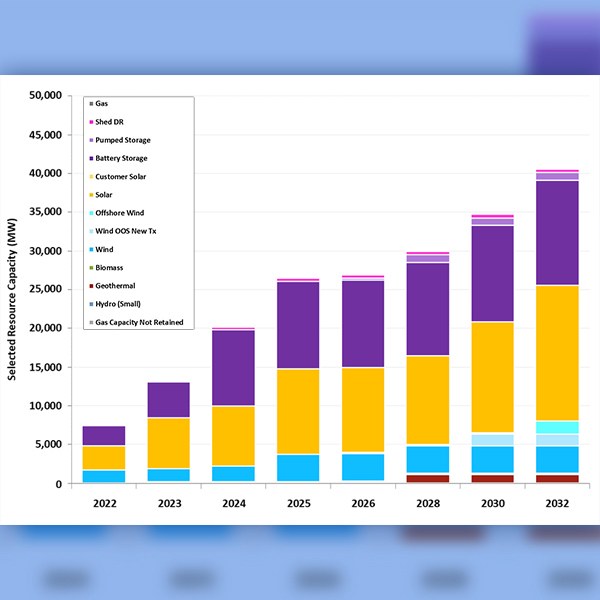Select the Pumped Storage legend entry
The image size is (600, 600).
[122, 140]
